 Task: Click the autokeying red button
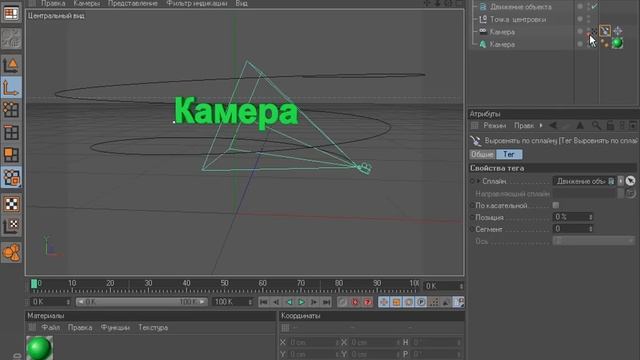pos(367,302)
